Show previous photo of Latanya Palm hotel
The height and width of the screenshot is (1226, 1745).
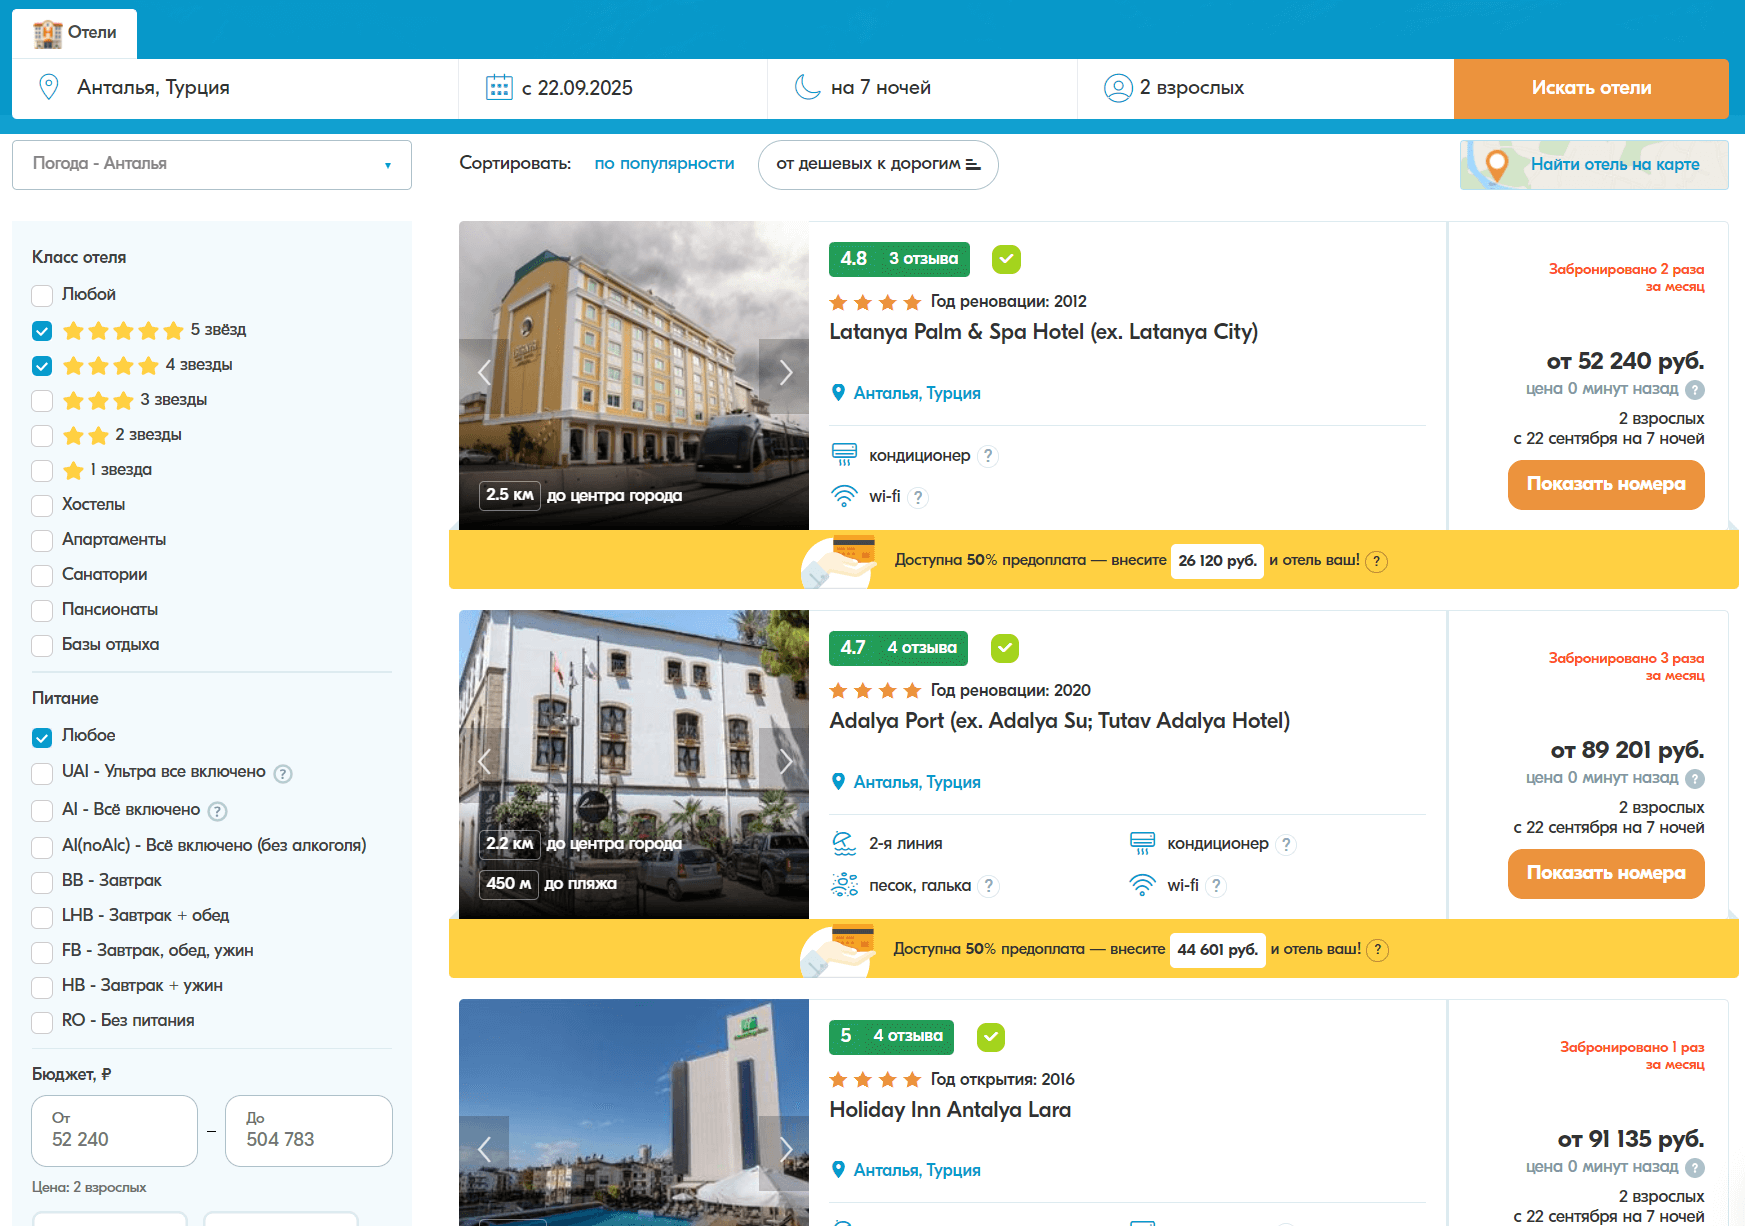pyautogui.click(x=484, y=373)
